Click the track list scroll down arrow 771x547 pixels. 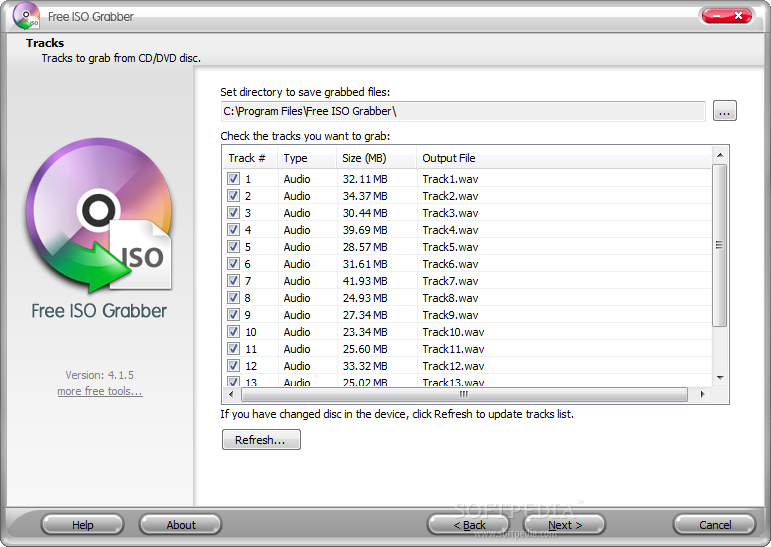point(720,378)
